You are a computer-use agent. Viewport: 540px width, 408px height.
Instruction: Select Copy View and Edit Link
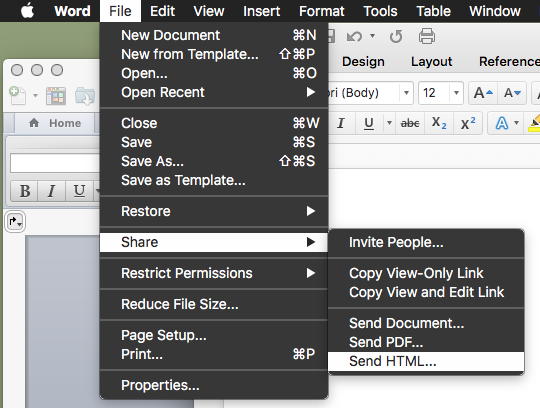pos(426,292)
